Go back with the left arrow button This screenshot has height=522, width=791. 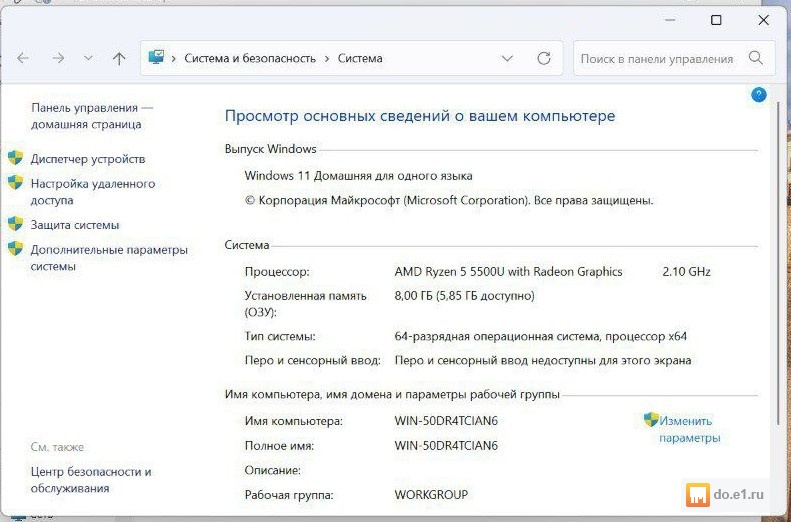pyautogui.click(x=23, y=59)
